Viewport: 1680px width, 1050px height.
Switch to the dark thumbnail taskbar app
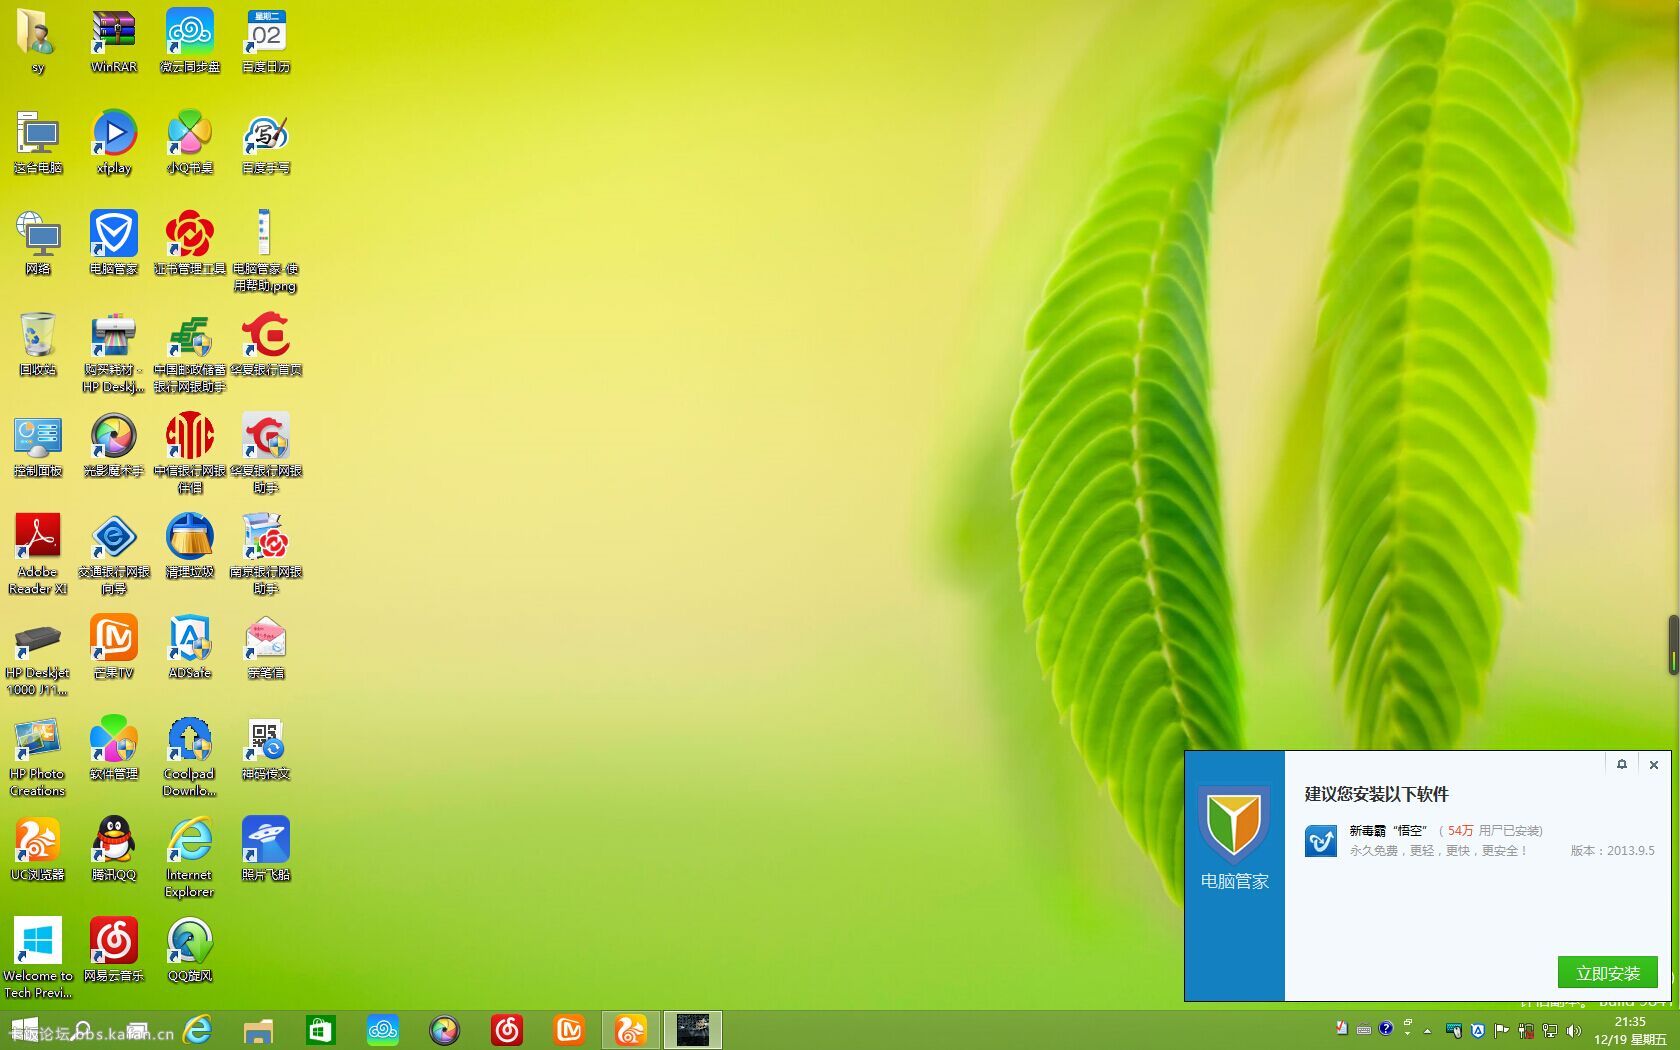692,1029
